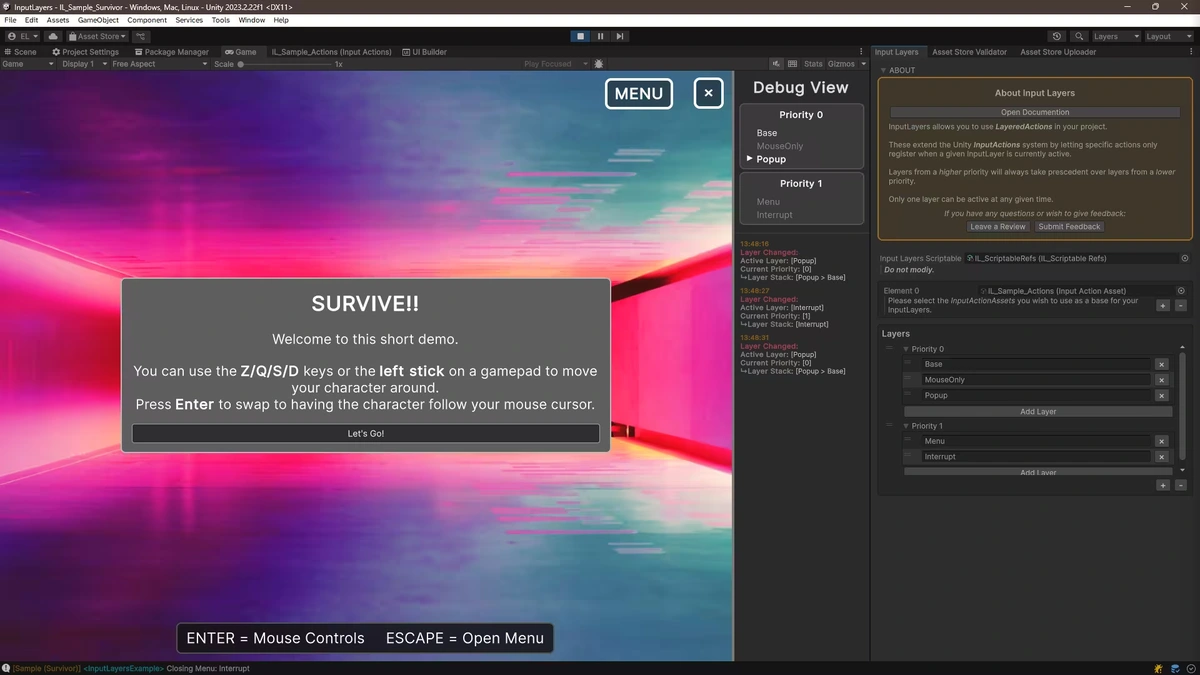The width and height of the screenshot is (1200, 675).
Task: Remove the MouseOnly layer with its X
Action: coord(1161,380)
